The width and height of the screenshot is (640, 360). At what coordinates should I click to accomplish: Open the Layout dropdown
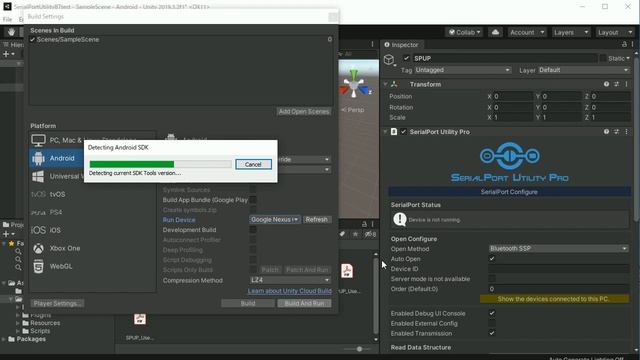(615, 32)
